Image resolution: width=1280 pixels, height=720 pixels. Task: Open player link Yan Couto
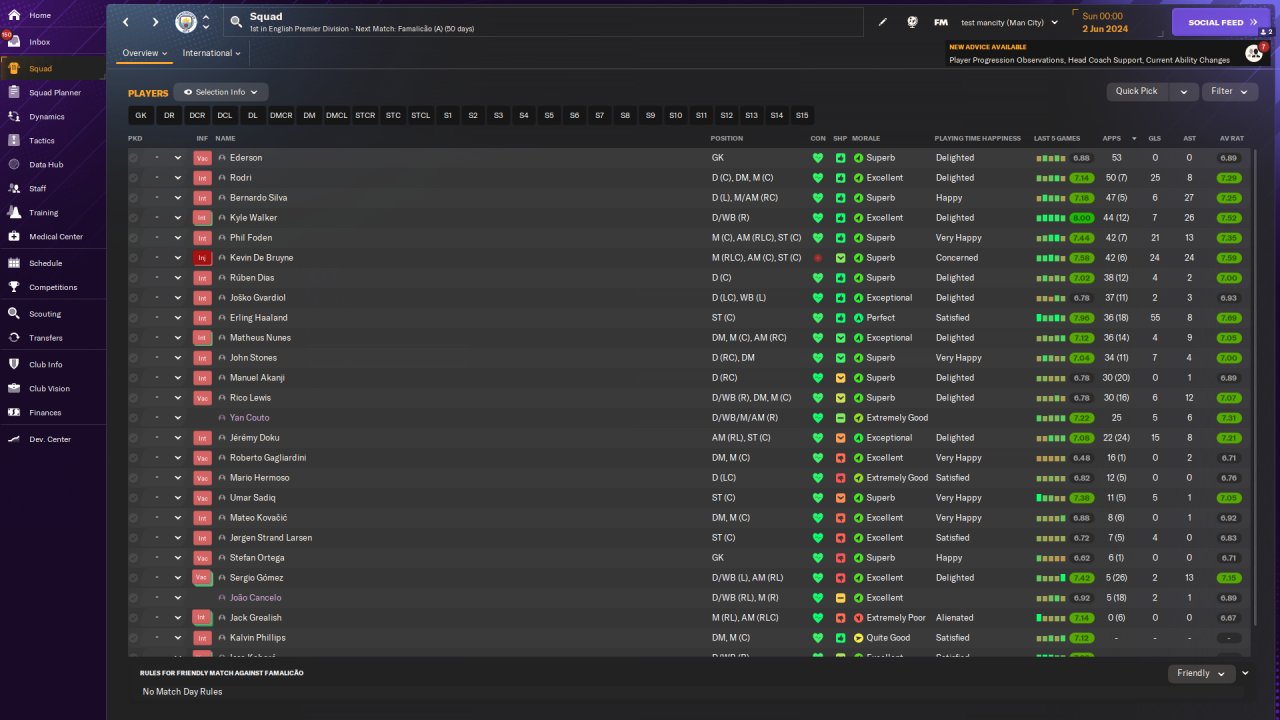[x=249, y=418]
